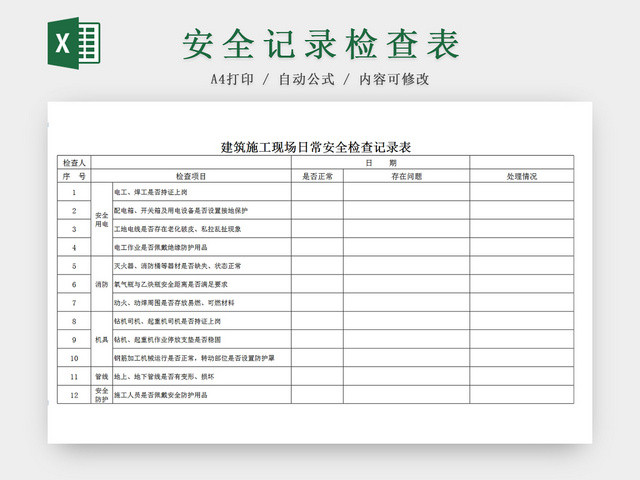Click the item 电工作业是否佩戴绝缘防护用品
The width and height of the screenshot is (640, 480).
click(x=161, y=247)
